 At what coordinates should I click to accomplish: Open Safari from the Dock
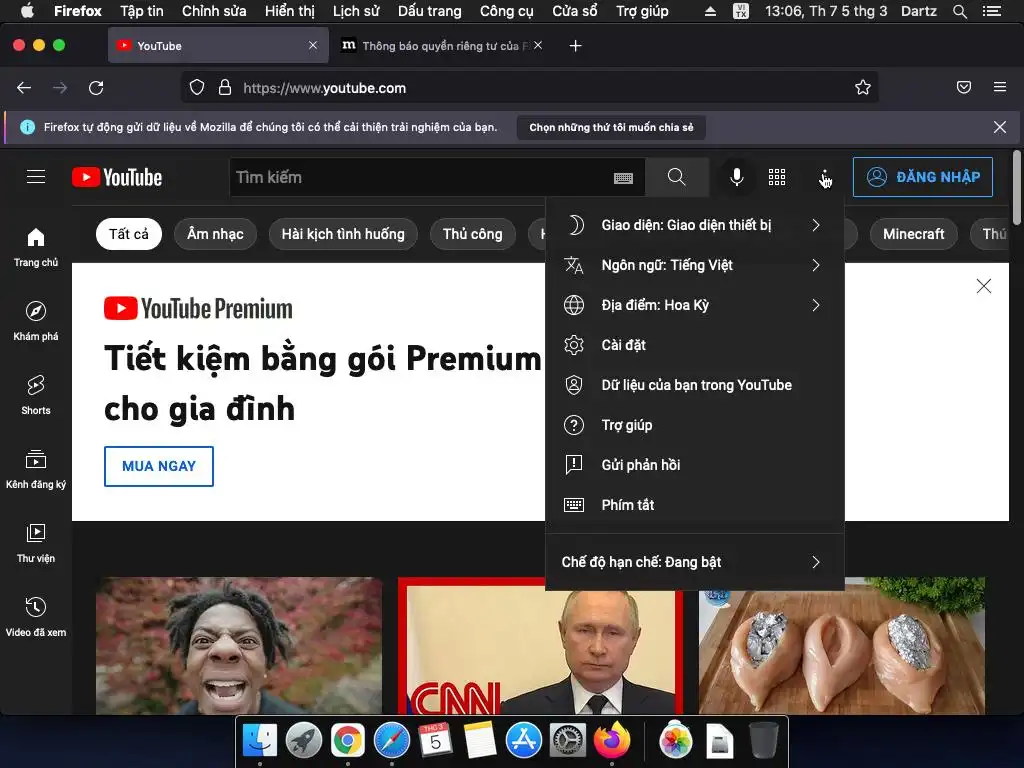[392, 741]
